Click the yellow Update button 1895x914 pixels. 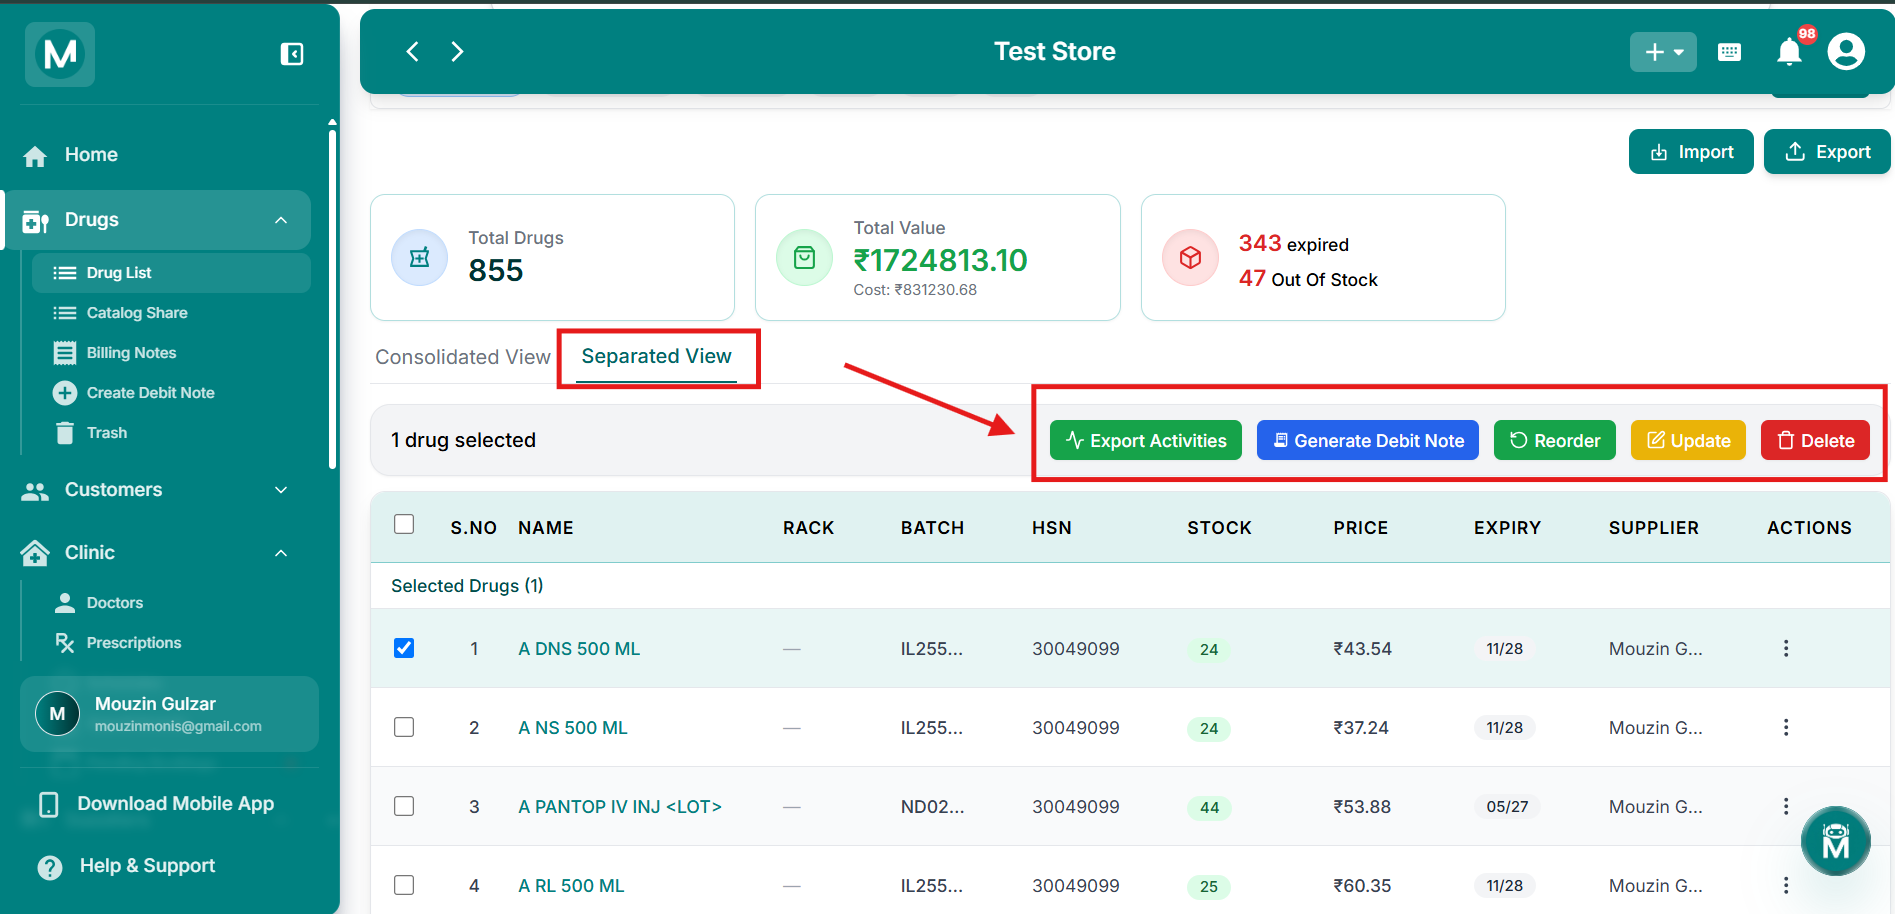click(x=1688, y=441)
